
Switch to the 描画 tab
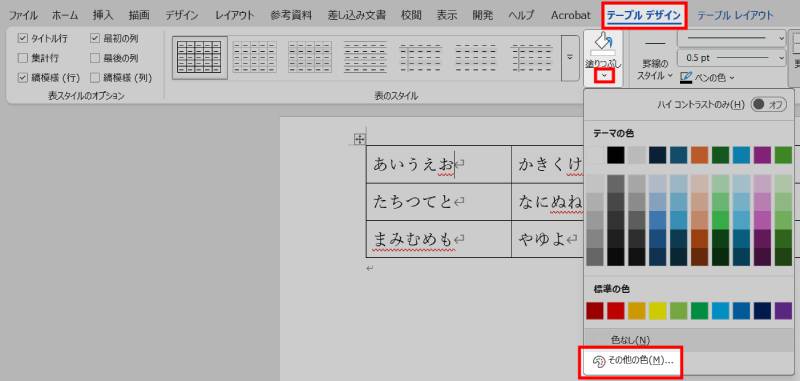(139, 15)
